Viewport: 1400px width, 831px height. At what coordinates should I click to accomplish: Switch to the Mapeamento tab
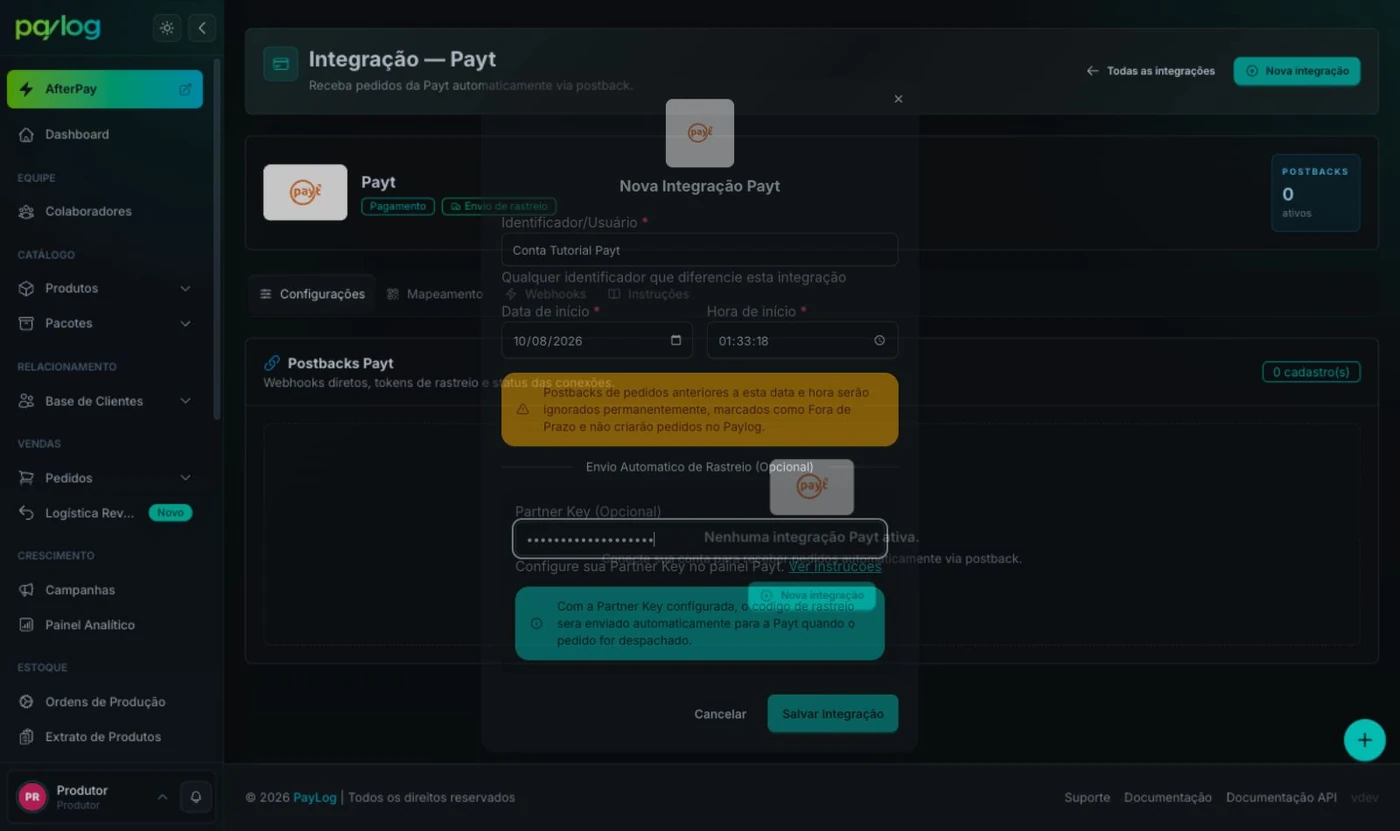click(434, 294)
